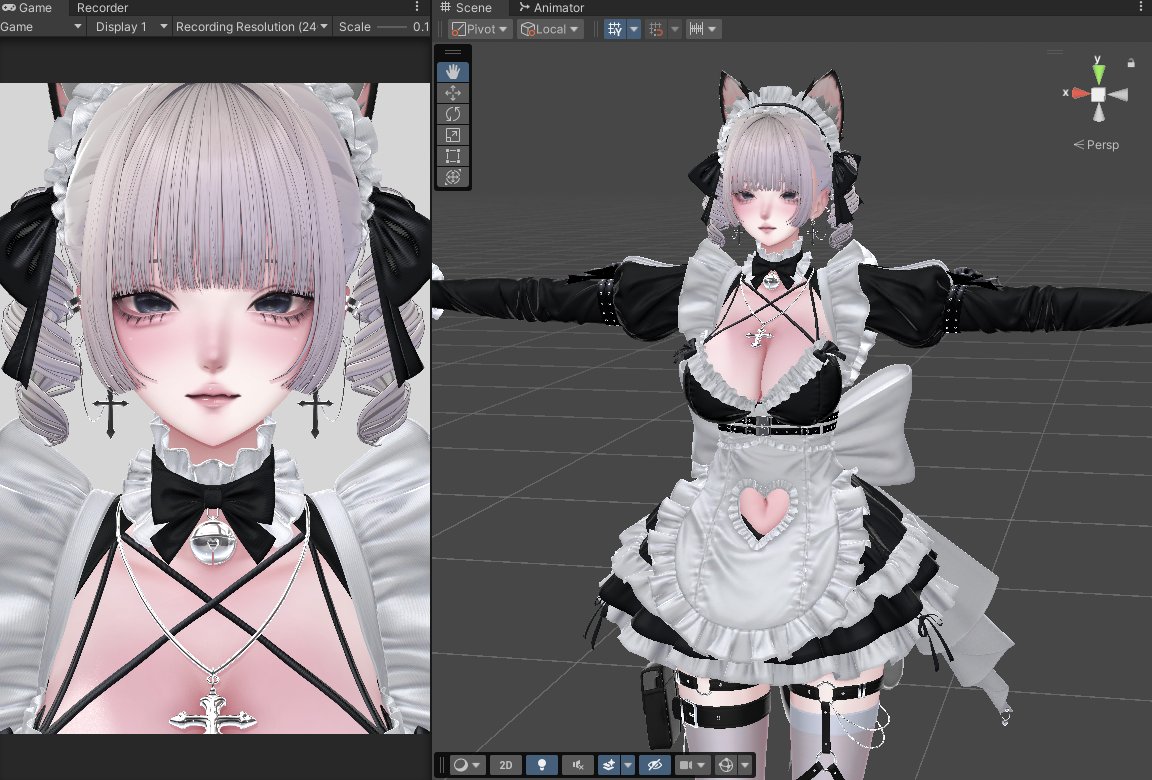Expand grid visibility options arrow
The width and height of the screenshot is (1152, 780).
633,29
